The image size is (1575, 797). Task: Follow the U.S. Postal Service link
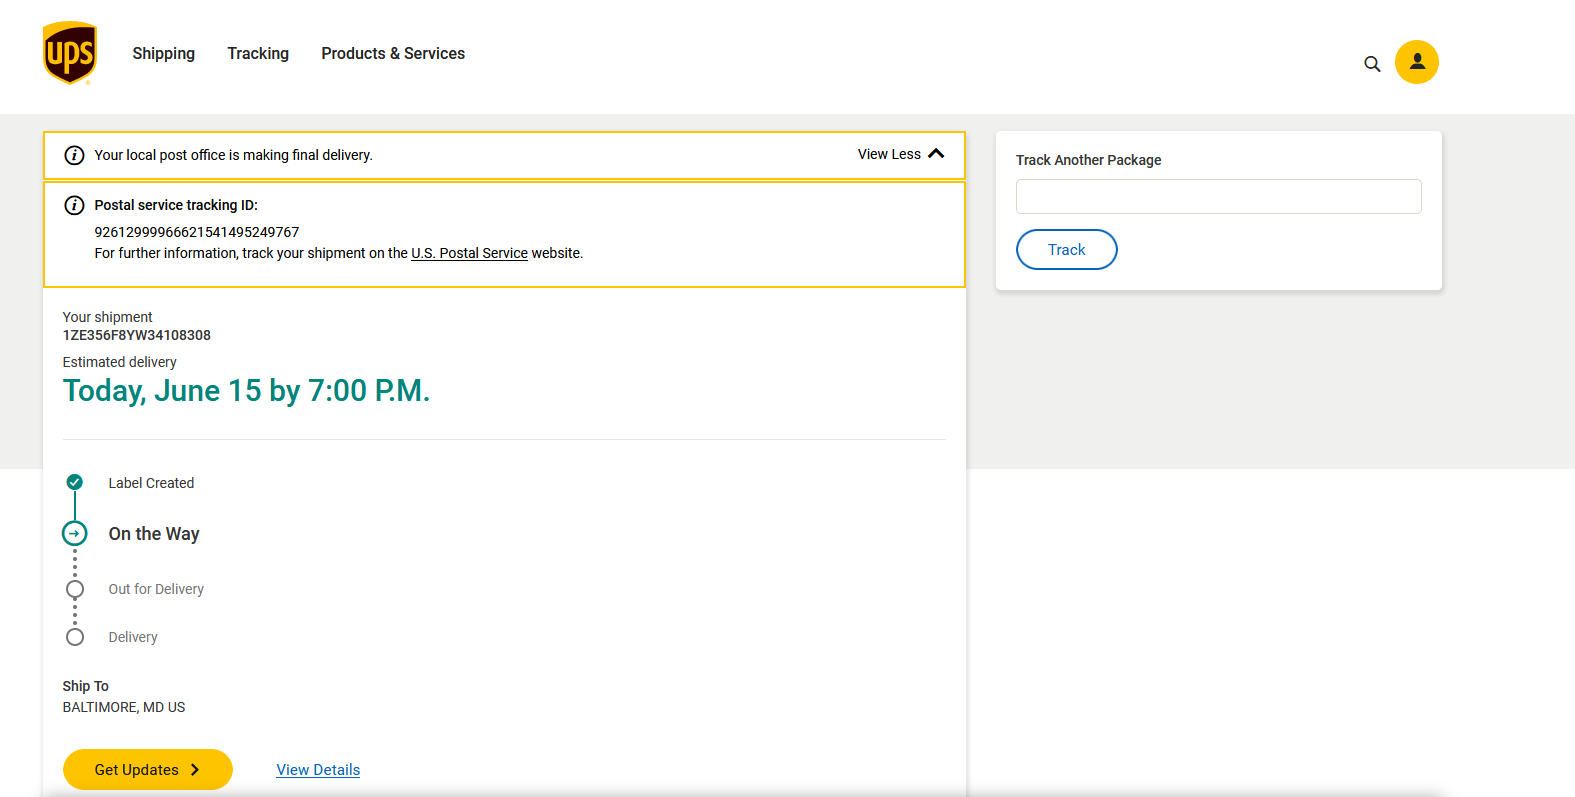coord(469,253)
